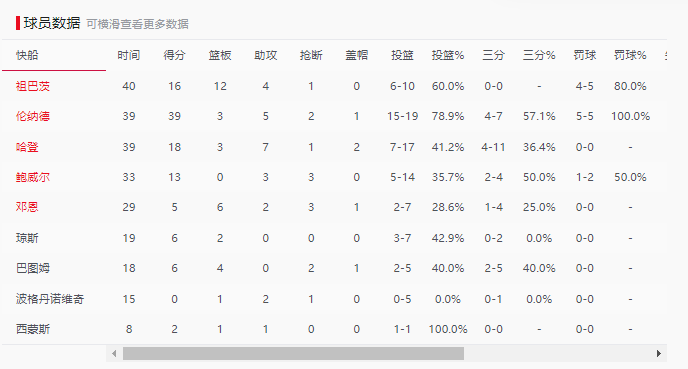Click the right scroll arrow of the table
The width and height of the screenshot is (688, 369).
pyautogui.click(x=659, y=354)
